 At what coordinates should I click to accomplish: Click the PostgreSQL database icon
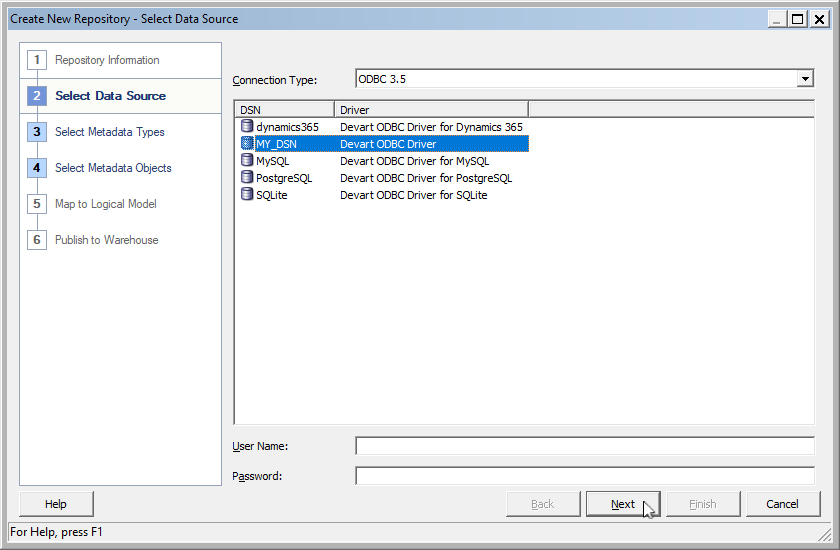click(246, 177)
